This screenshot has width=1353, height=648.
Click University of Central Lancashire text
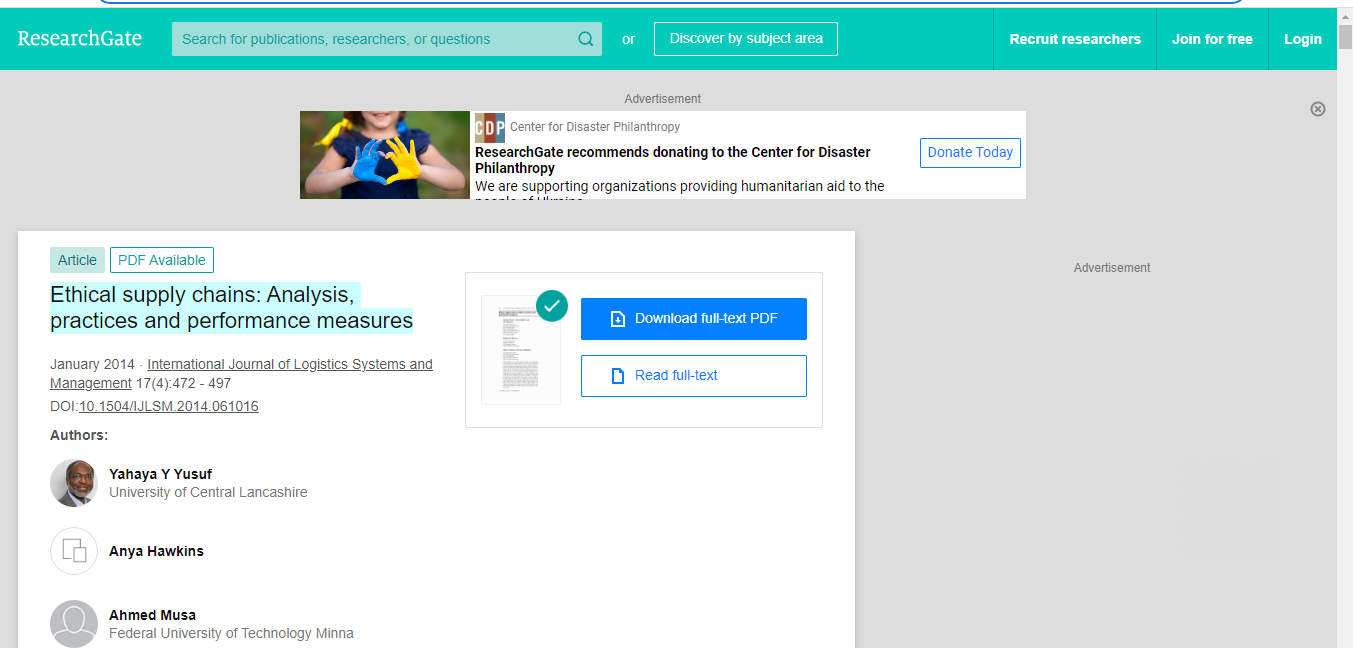click(x=208, y=492)
